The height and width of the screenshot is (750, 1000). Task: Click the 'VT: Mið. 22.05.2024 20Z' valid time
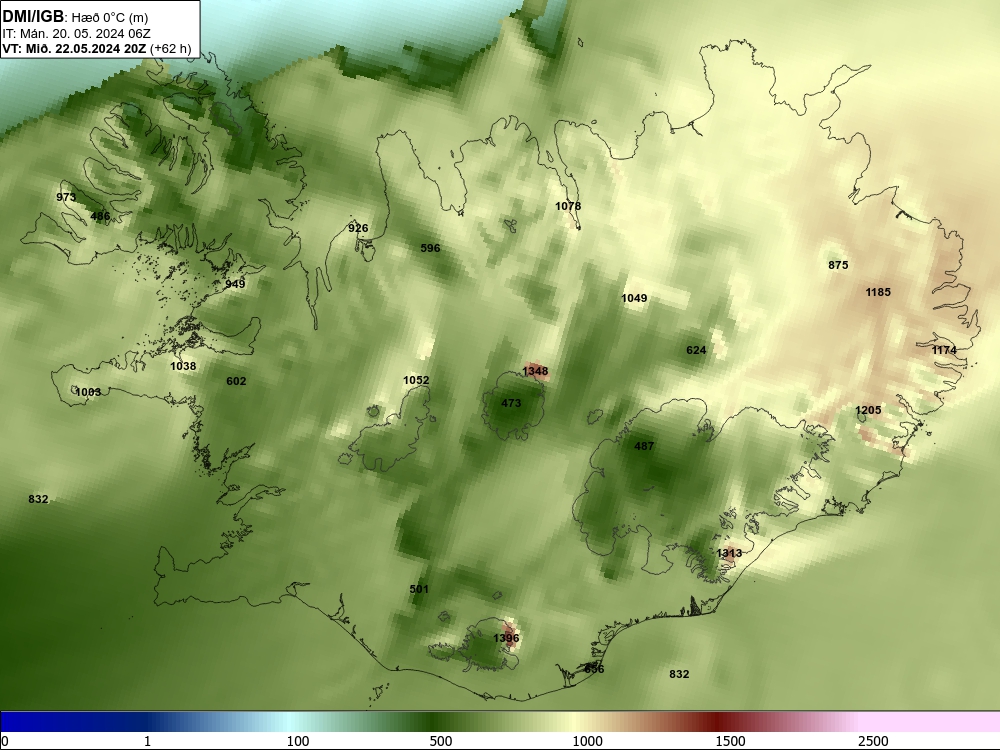[74, 48]
